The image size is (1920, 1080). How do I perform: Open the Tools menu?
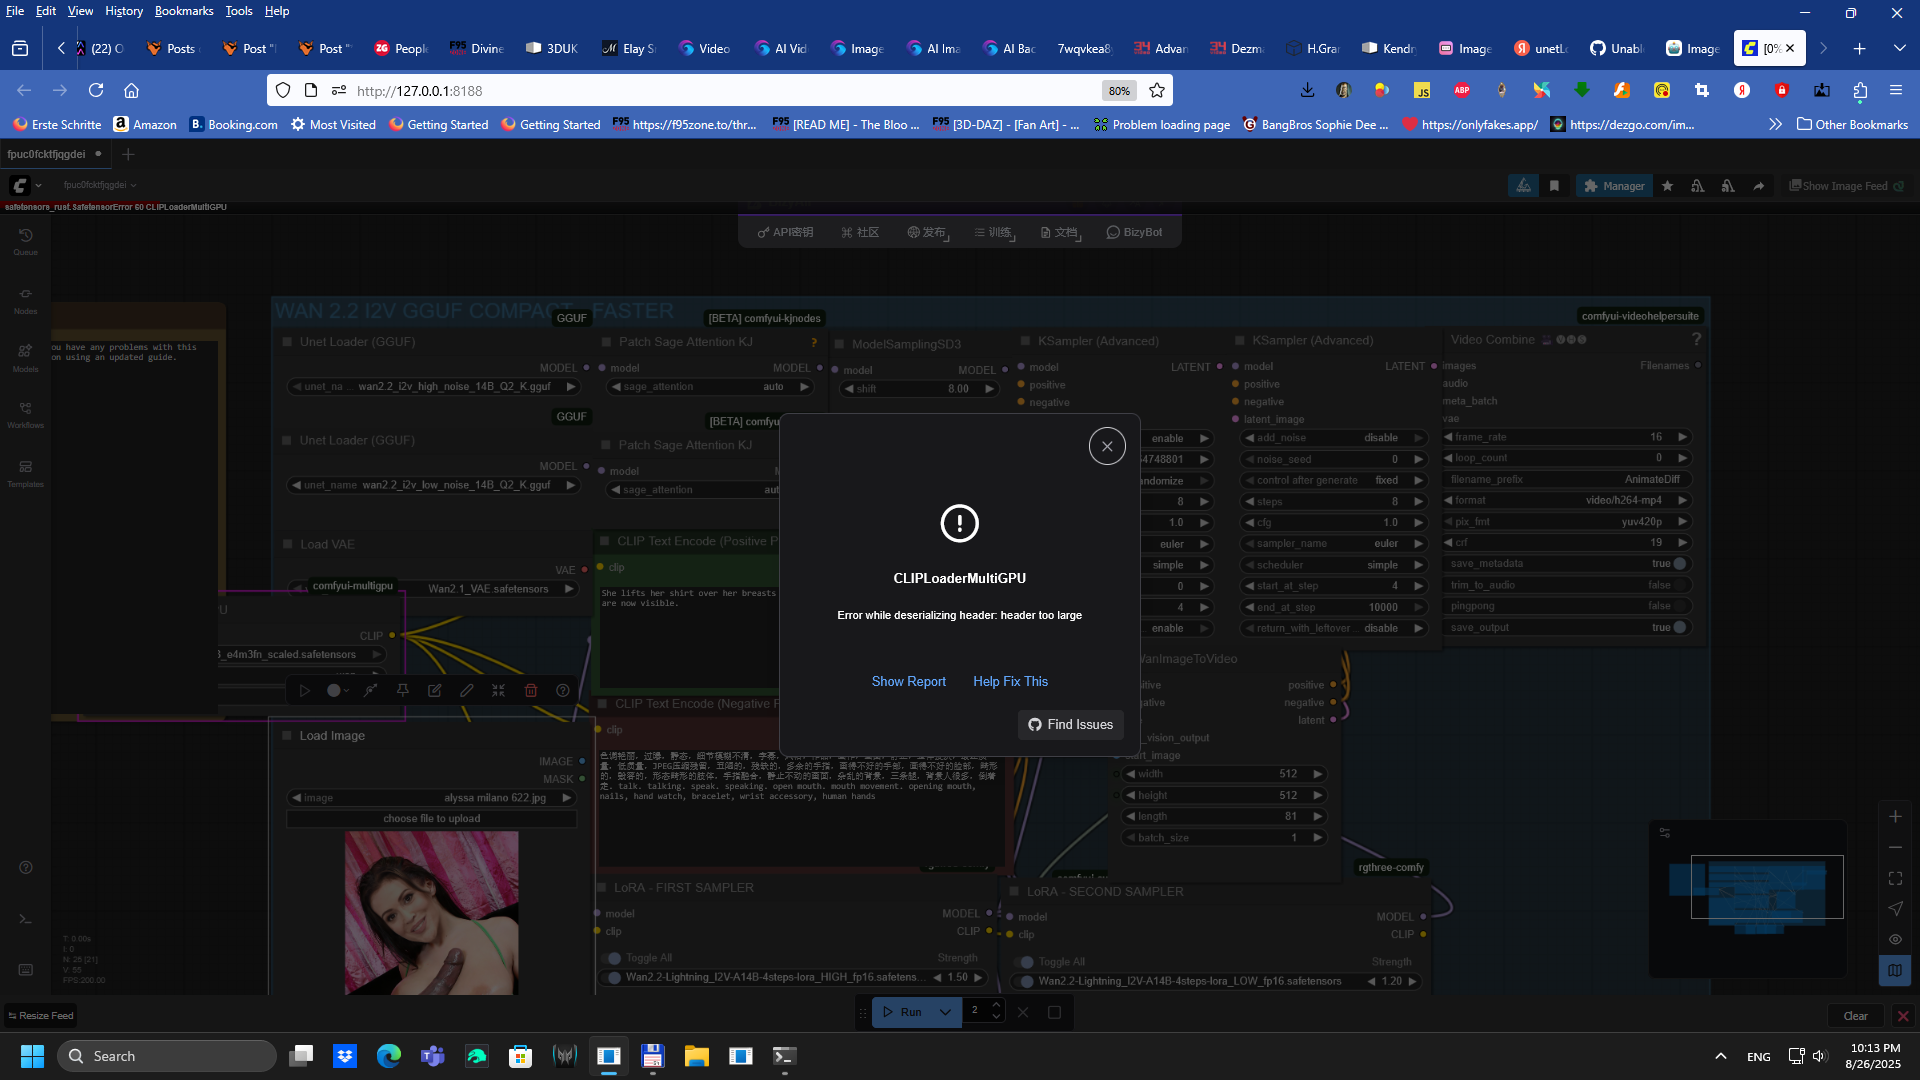point(238,11)
